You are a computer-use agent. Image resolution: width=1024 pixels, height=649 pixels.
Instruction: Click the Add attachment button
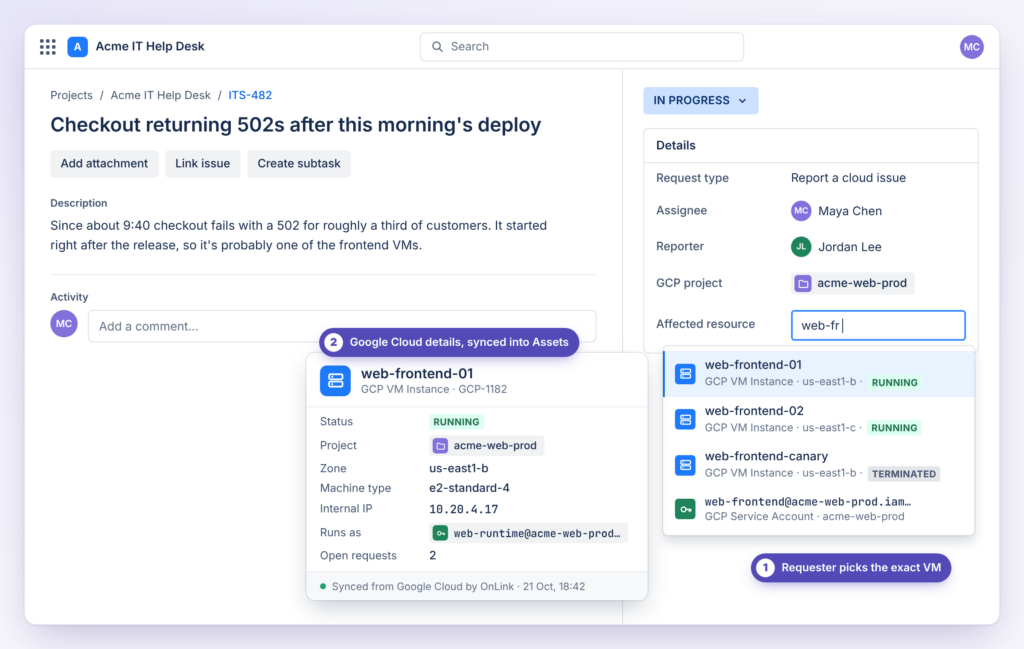point(104,163)
